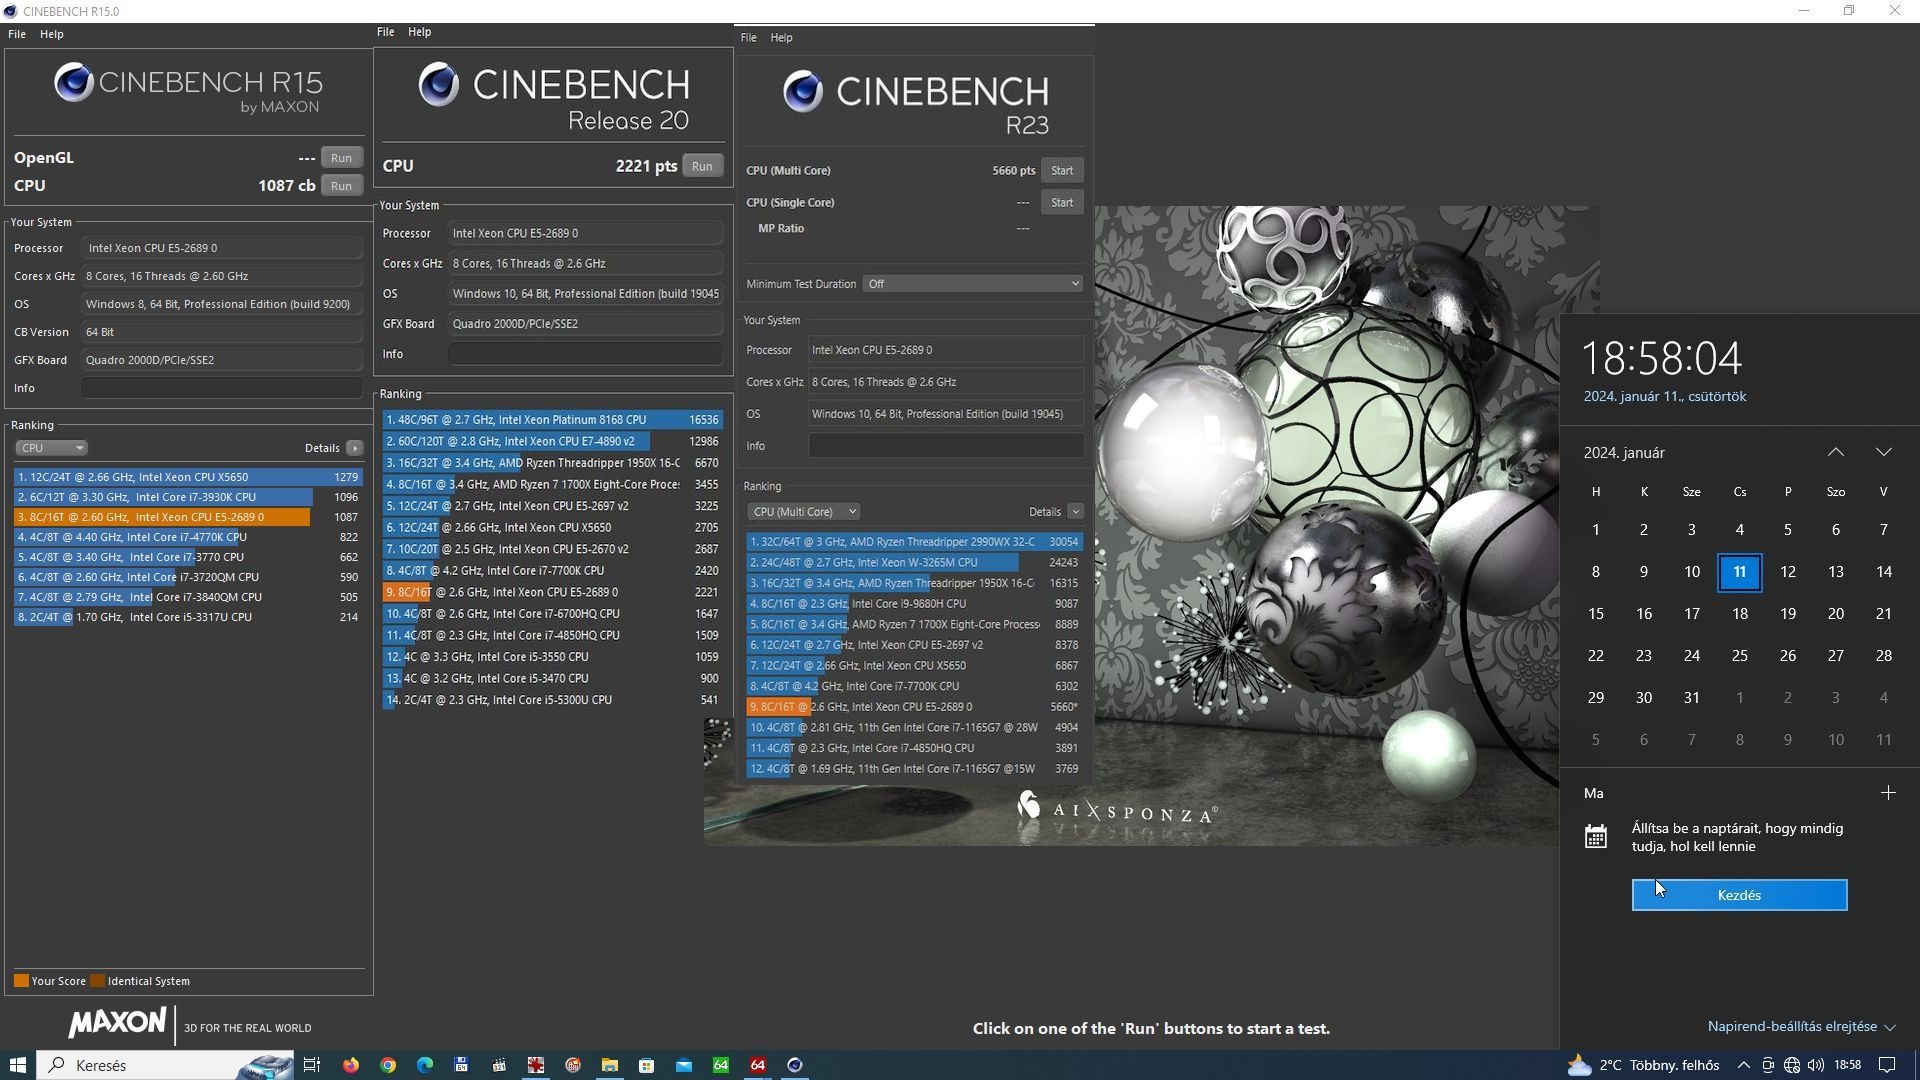The height and width of the screenshot is (1080, 1920).
Task: Open the R23 CPU (Multi Core) ranking dropdown
Action: (804, 512)
